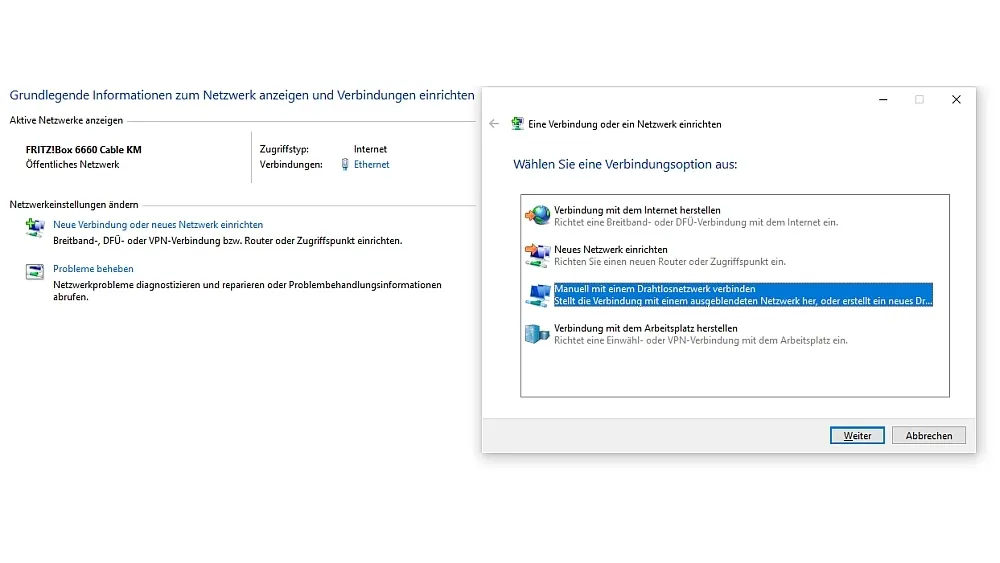This screenshot has width=1000, height=563.
Task: Cancel the wizard with Abbrechen
Action: click(929, 436)
